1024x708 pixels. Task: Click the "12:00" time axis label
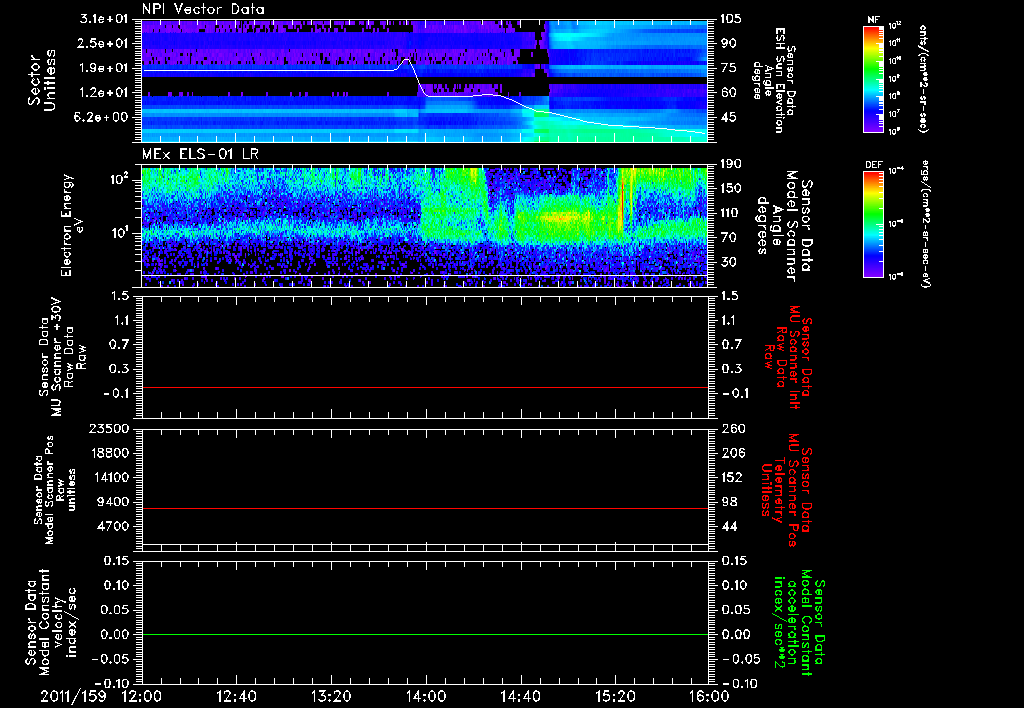[x=142, y=696]
